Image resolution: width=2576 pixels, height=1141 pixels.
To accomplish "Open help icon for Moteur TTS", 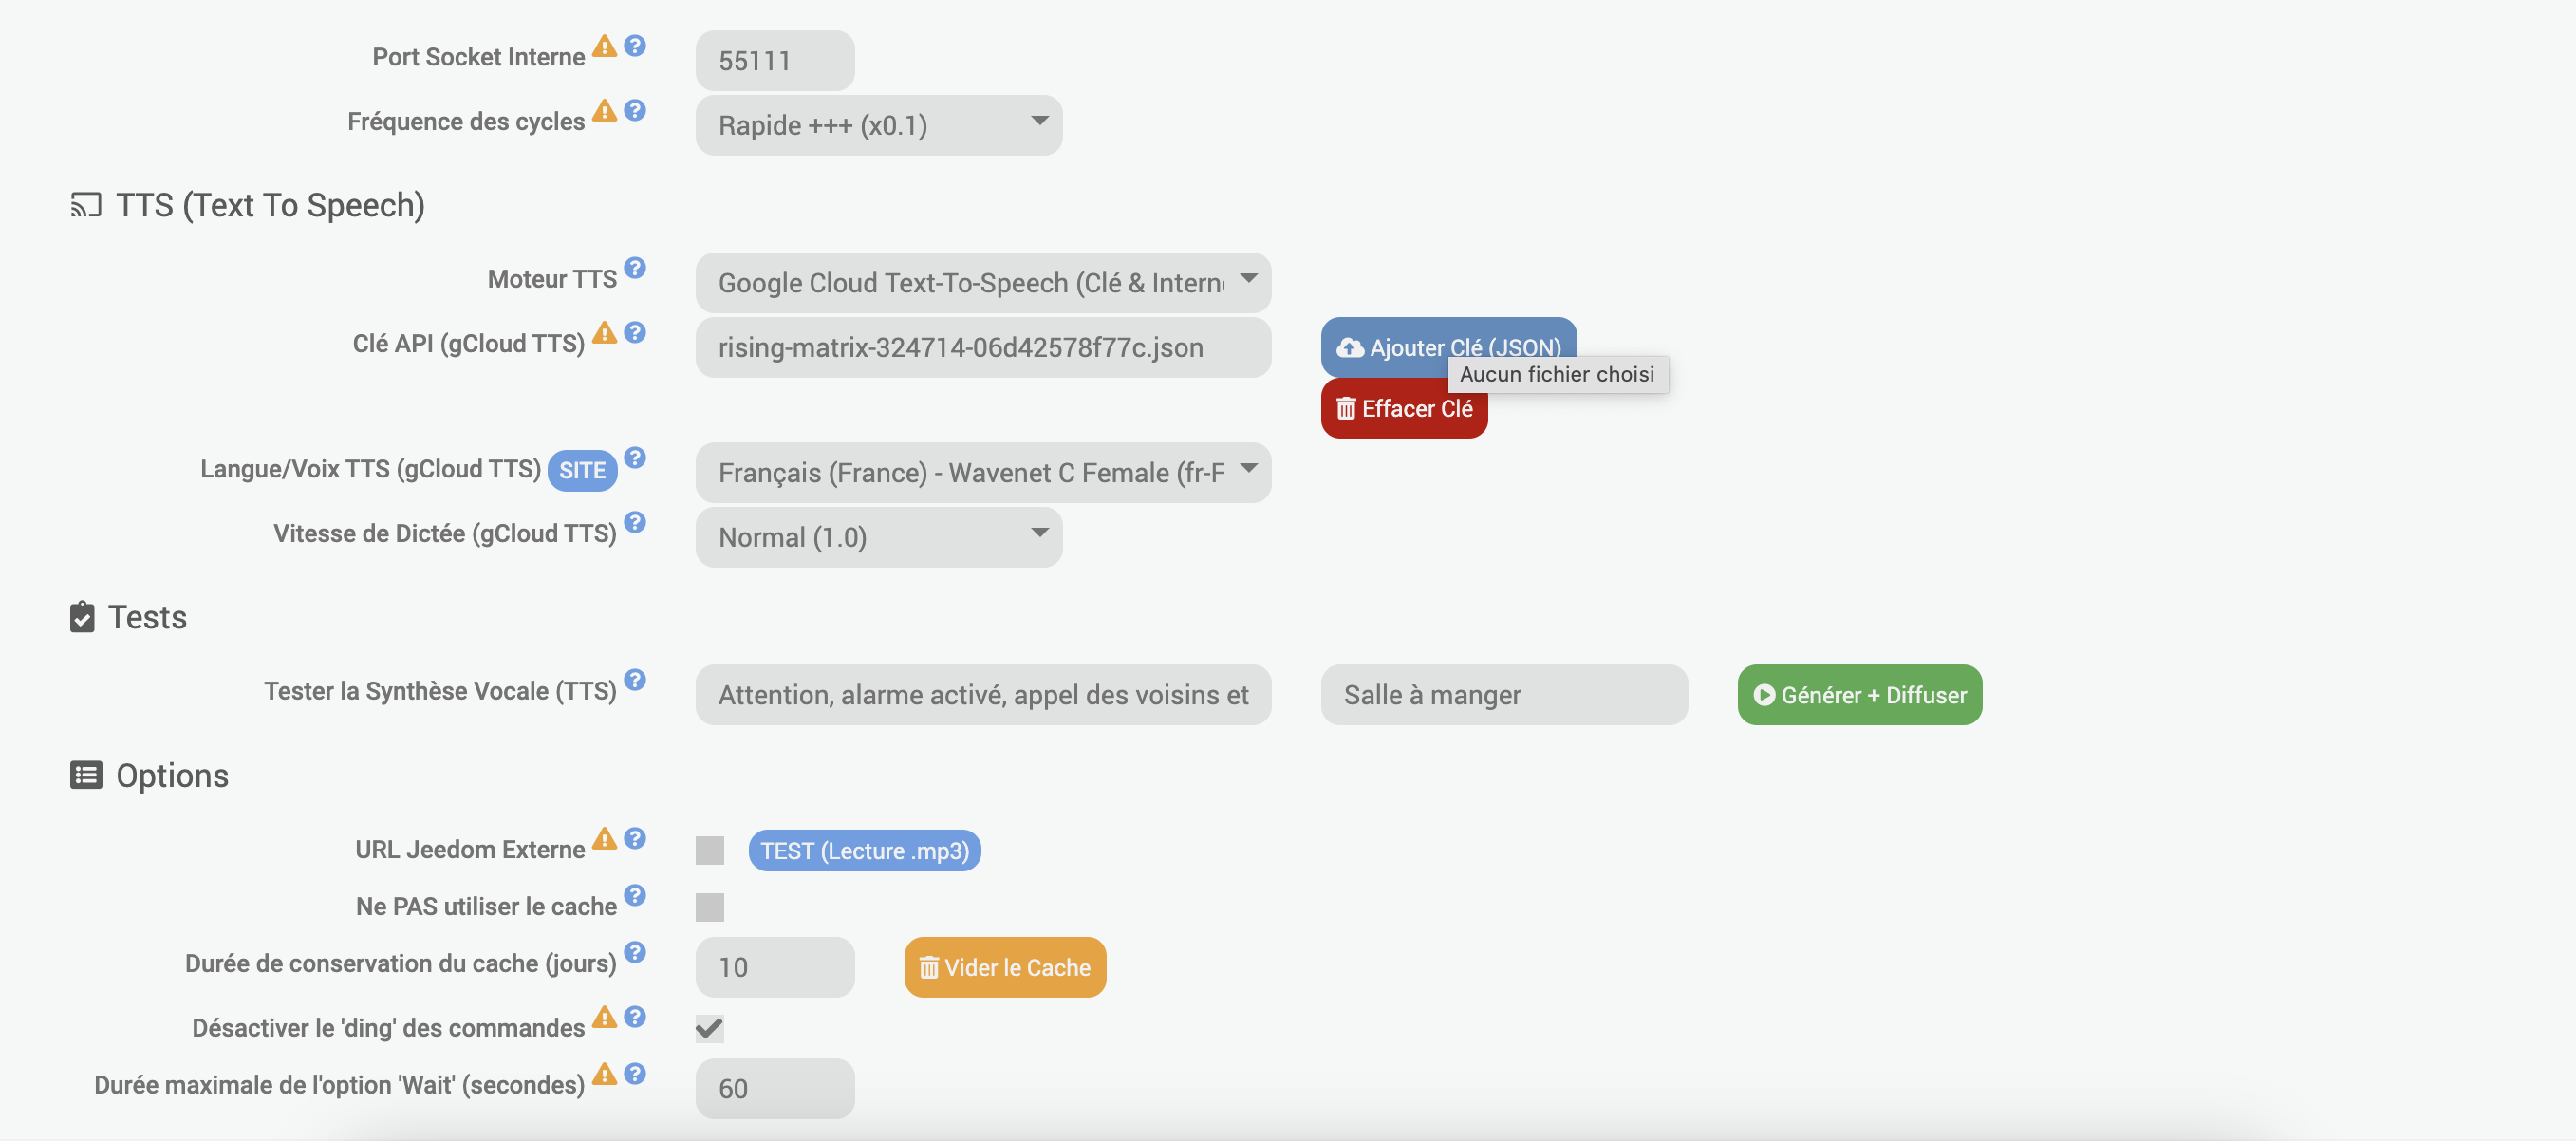I will (x=635, y=268).
